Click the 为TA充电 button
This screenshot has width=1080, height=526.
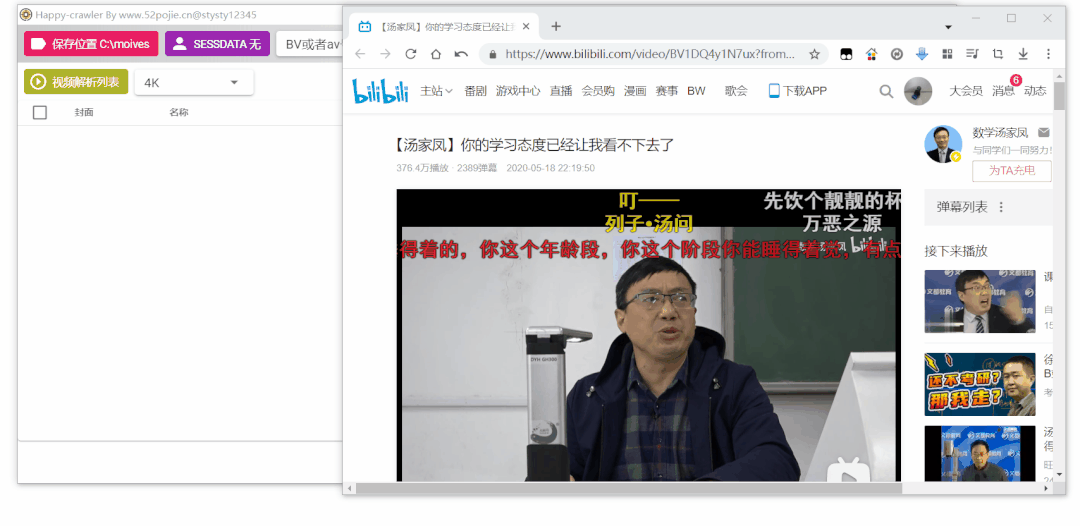click(1012, 171)
